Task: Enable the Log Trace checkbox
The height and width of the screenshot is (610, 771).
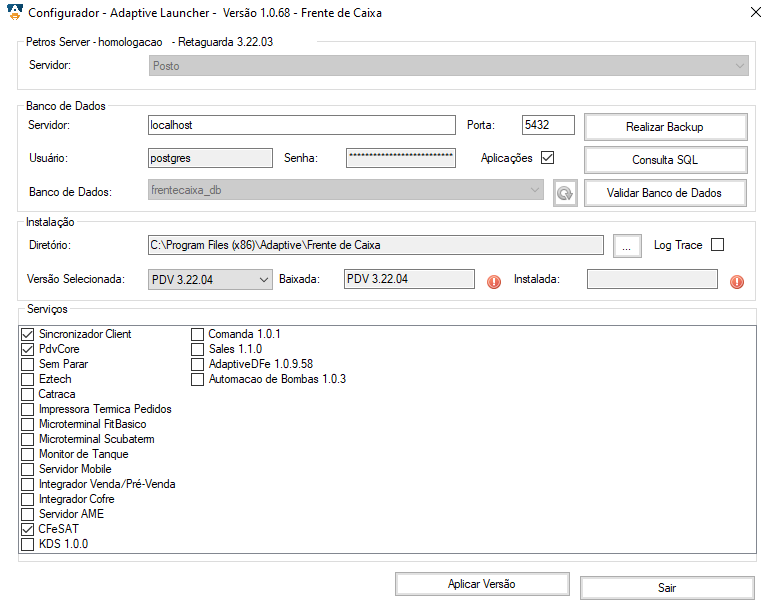Action: coord(718,245)
